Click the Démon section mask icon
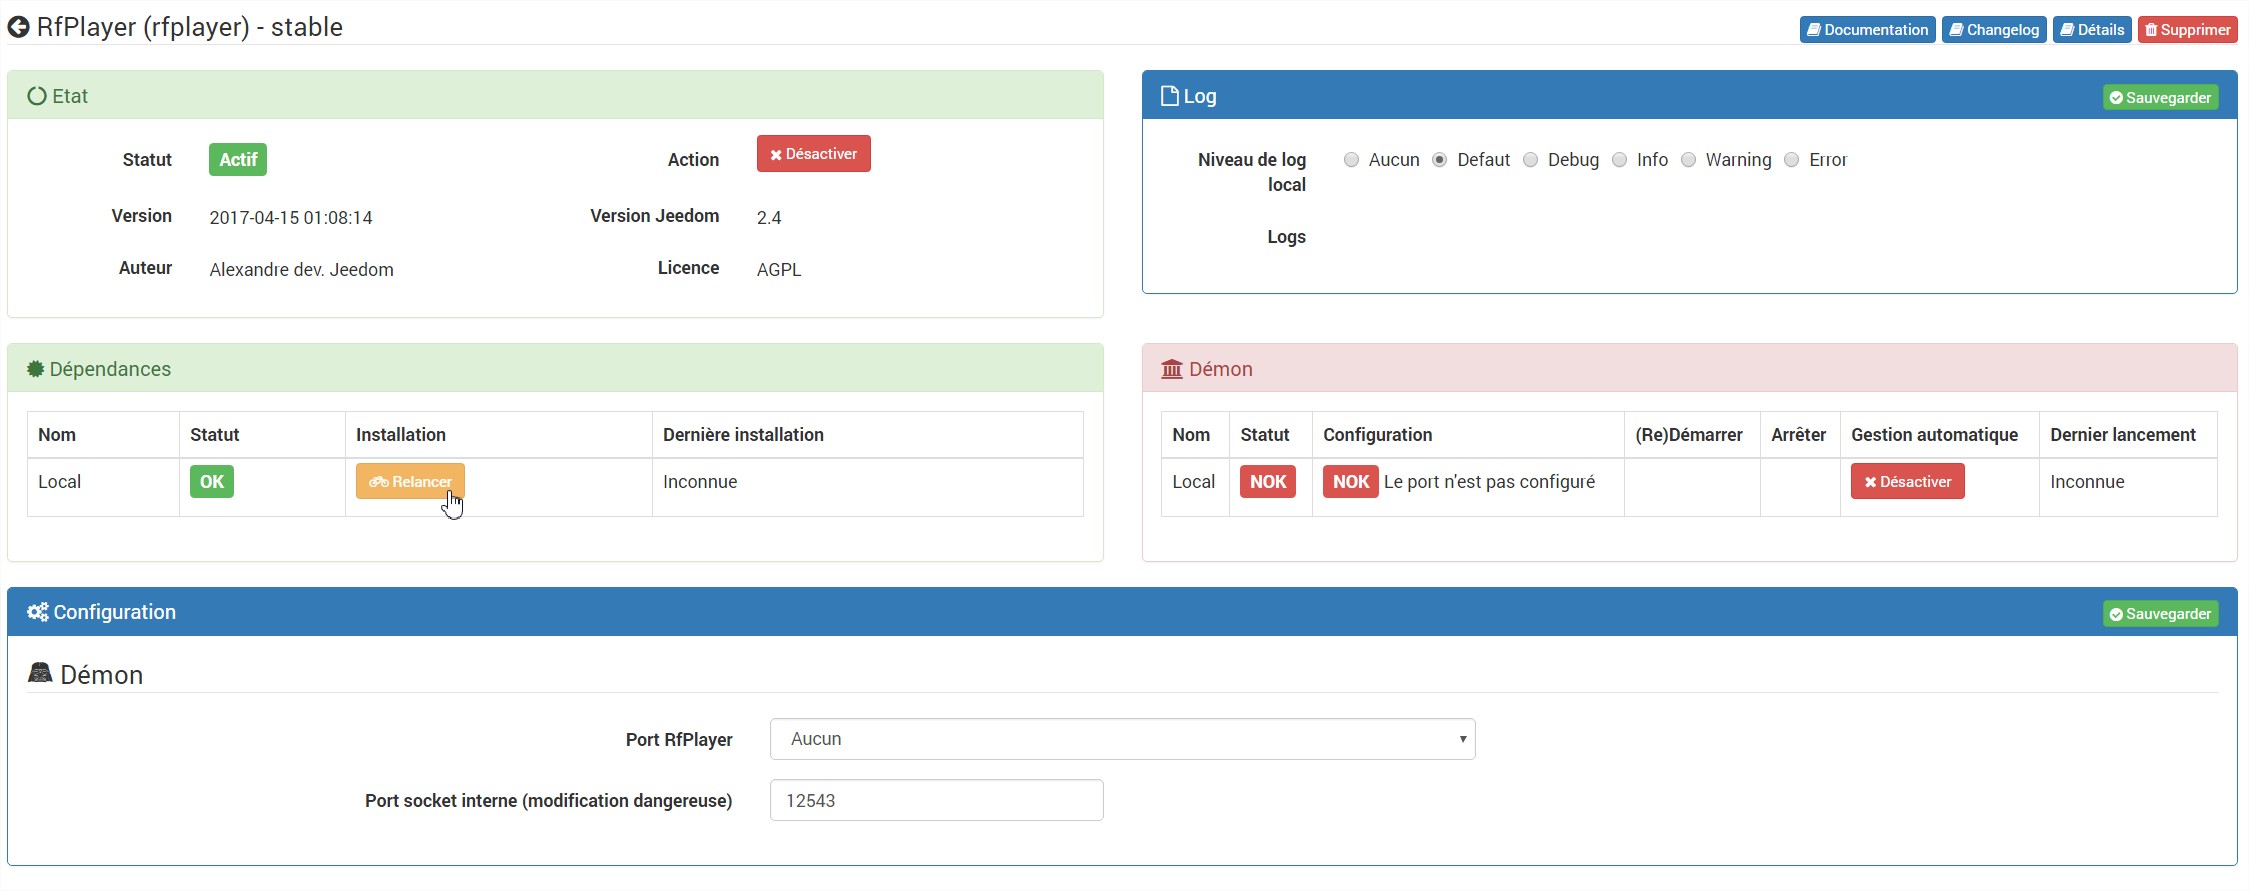Screen dimensions: 2249x891 tap(40, 672)
